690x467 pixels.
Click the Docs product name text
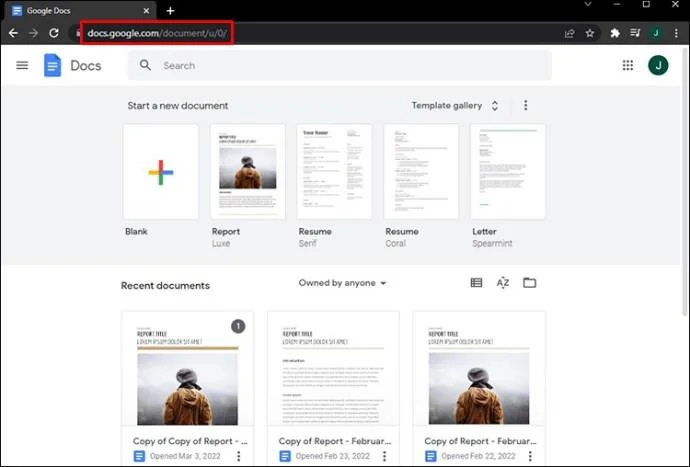86,66
